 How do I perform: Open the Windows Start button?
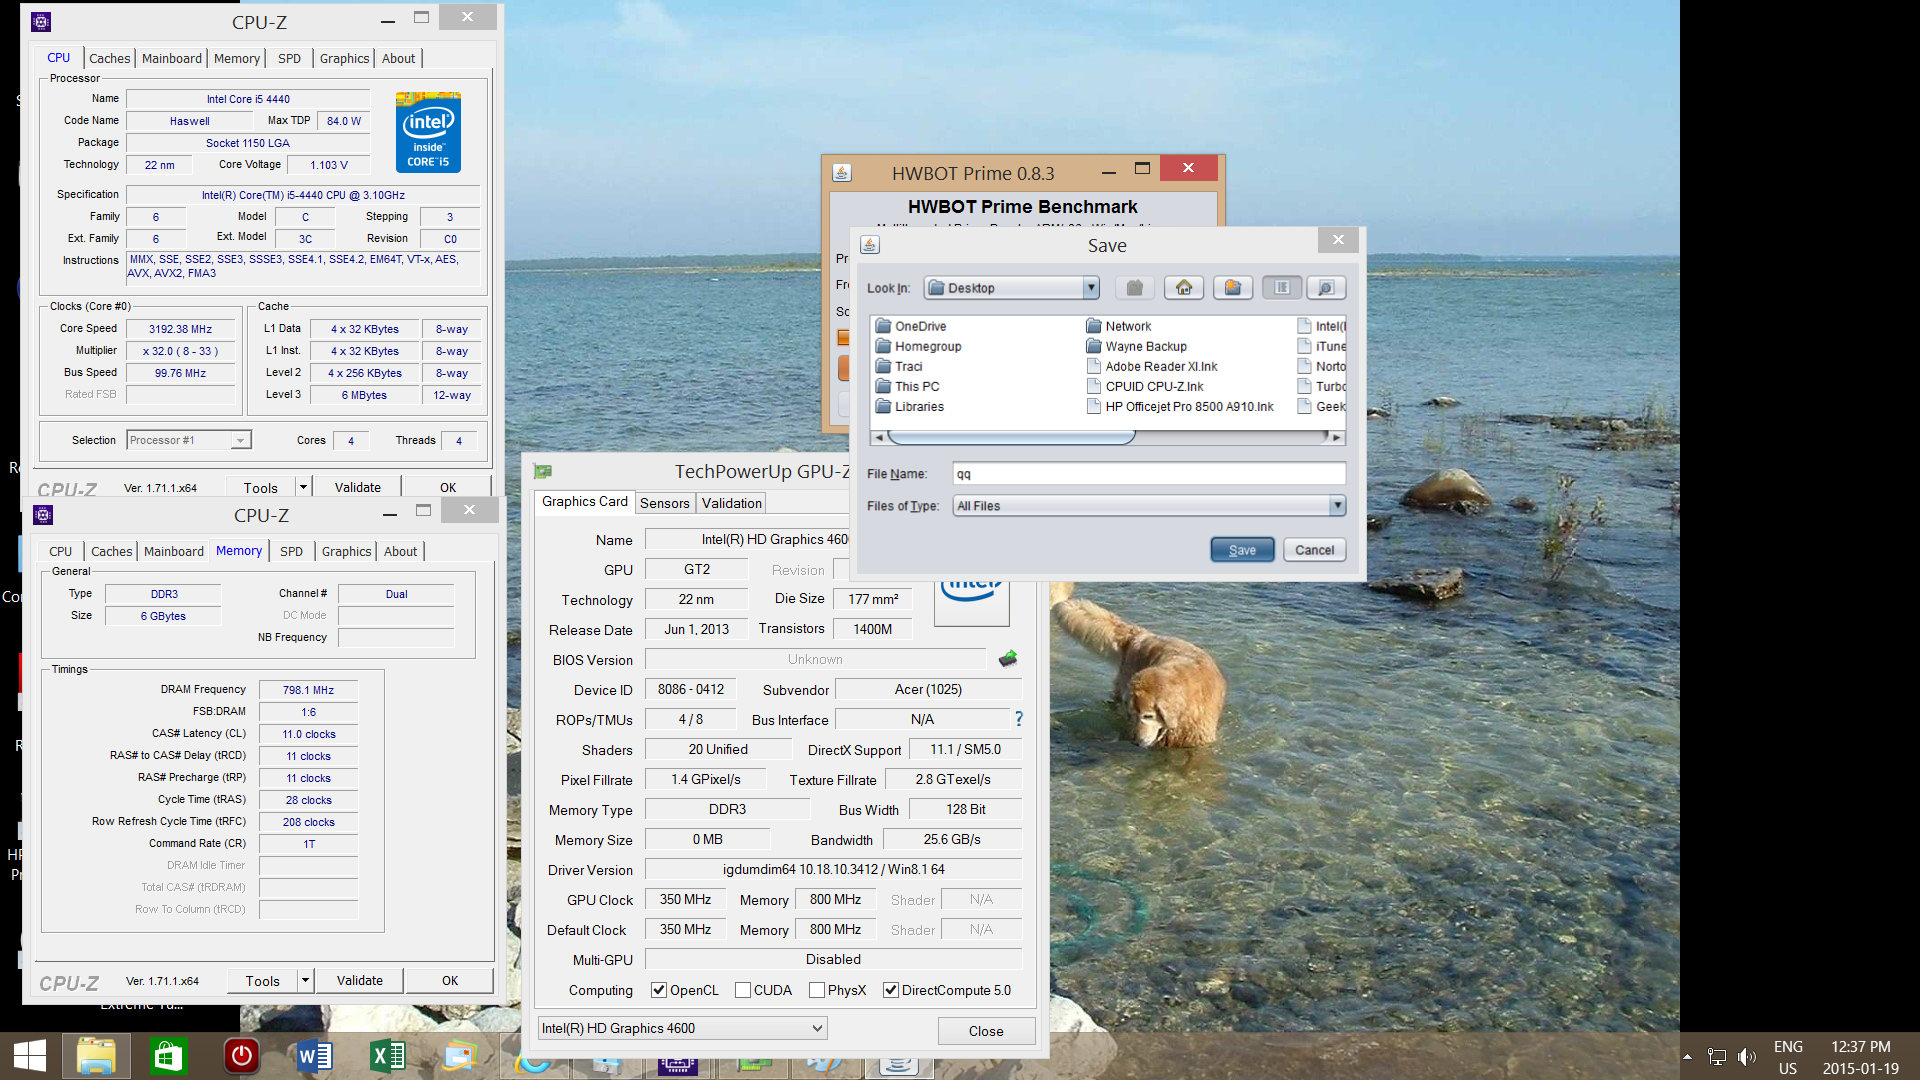30,1056
